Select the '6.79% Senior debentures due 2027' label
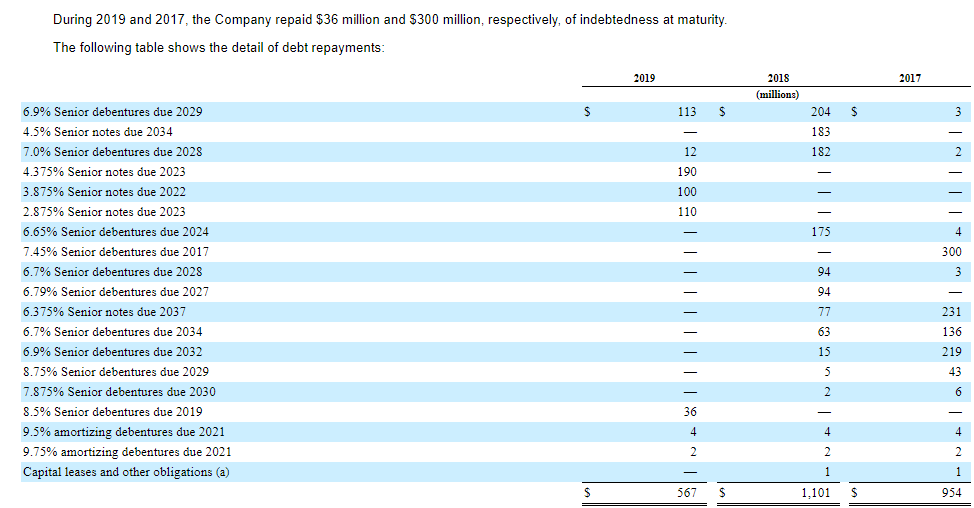 (116, 292)
